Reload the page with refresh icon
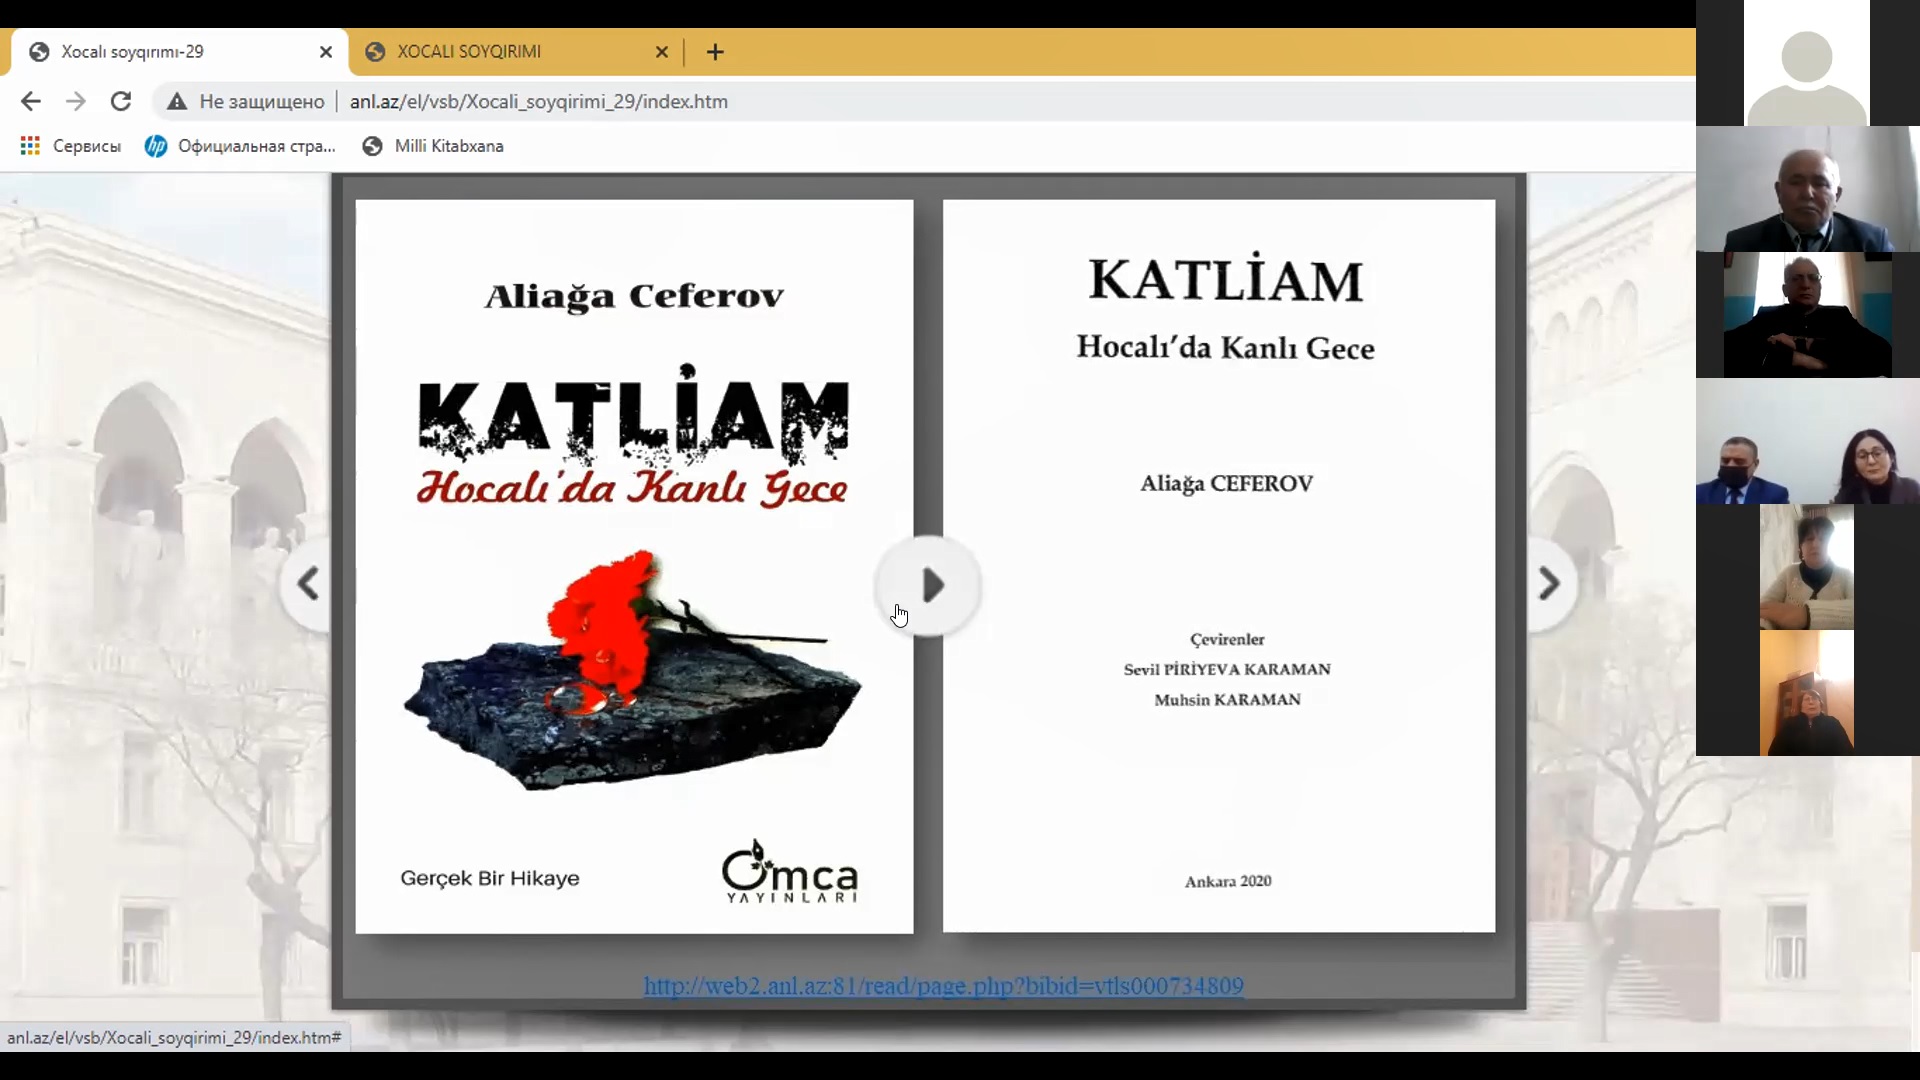 click(x=121, y=101)
